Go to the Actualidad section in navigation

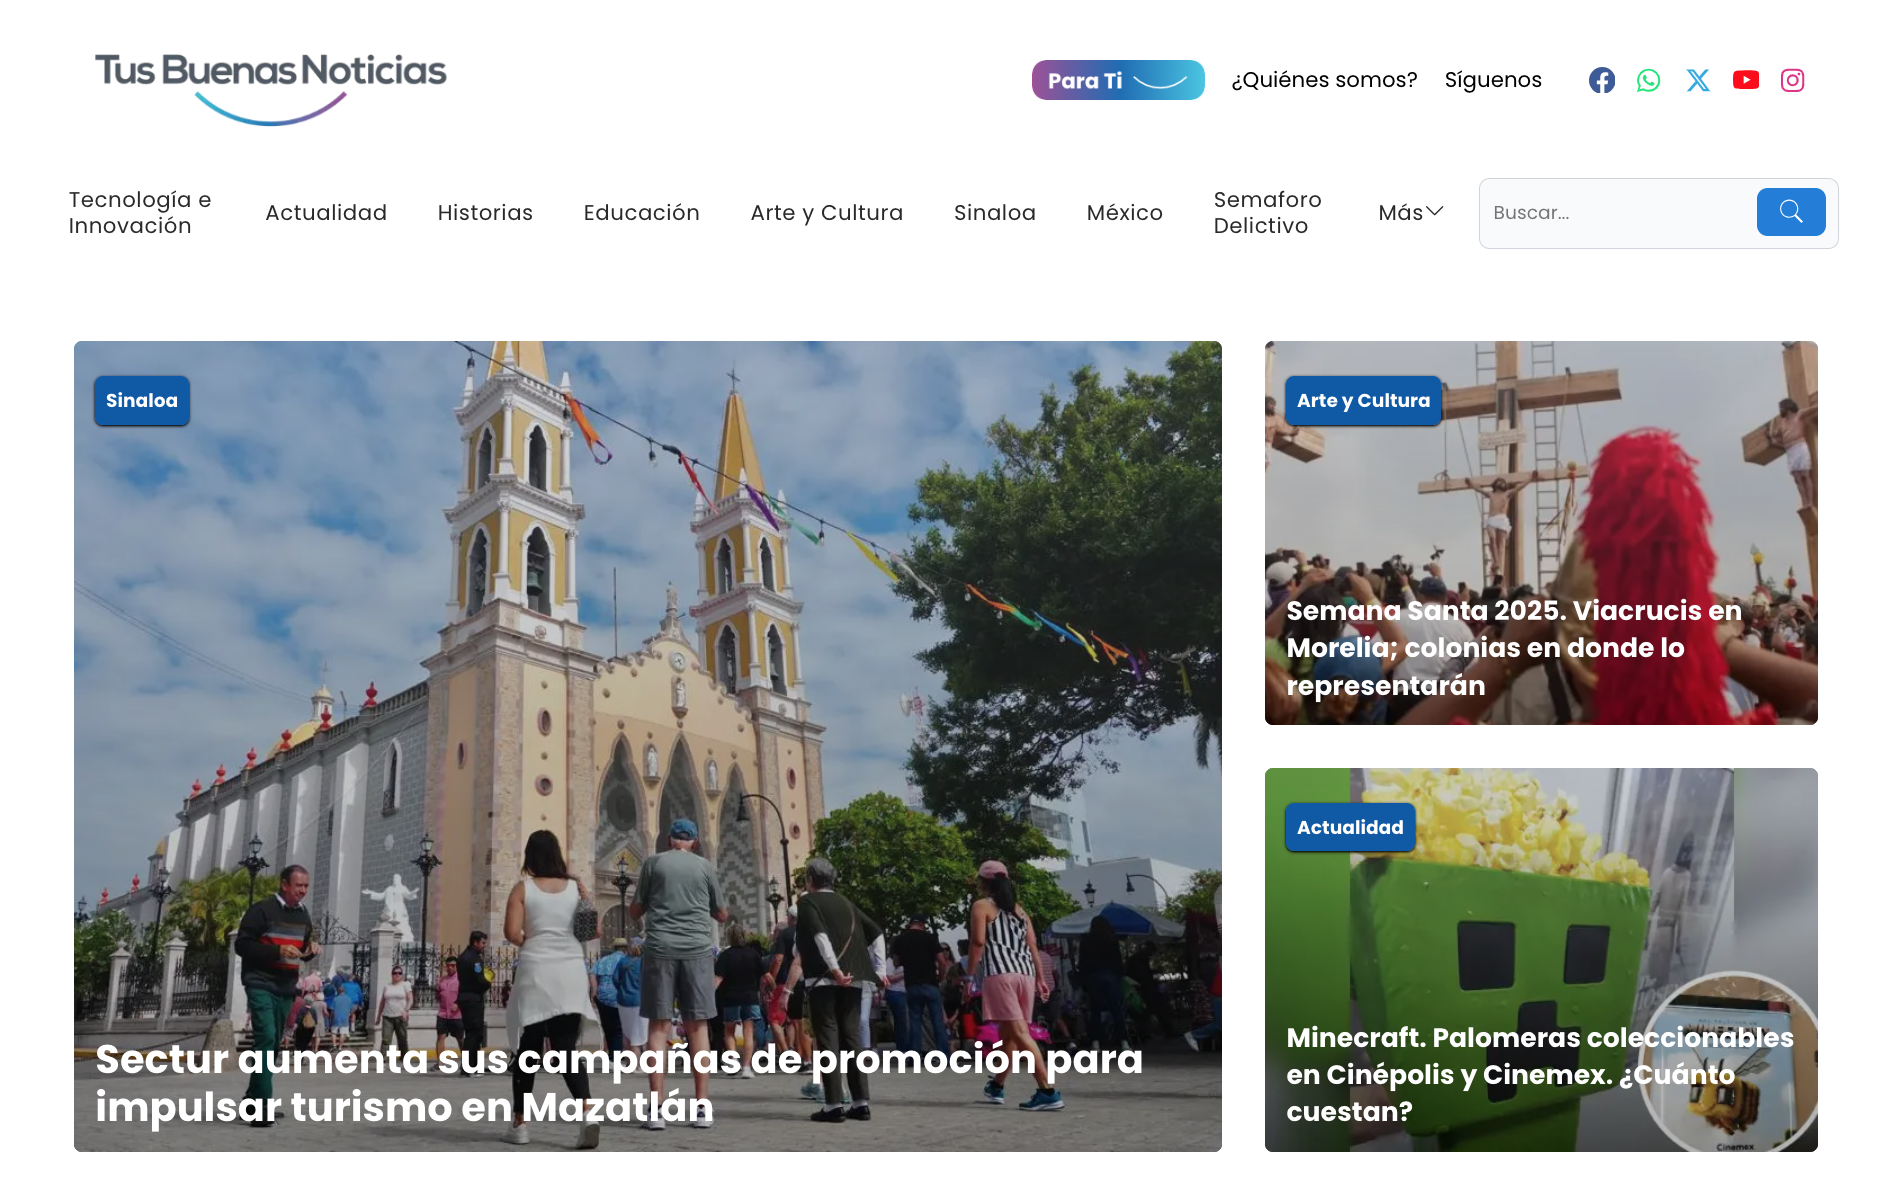(326, 212)
